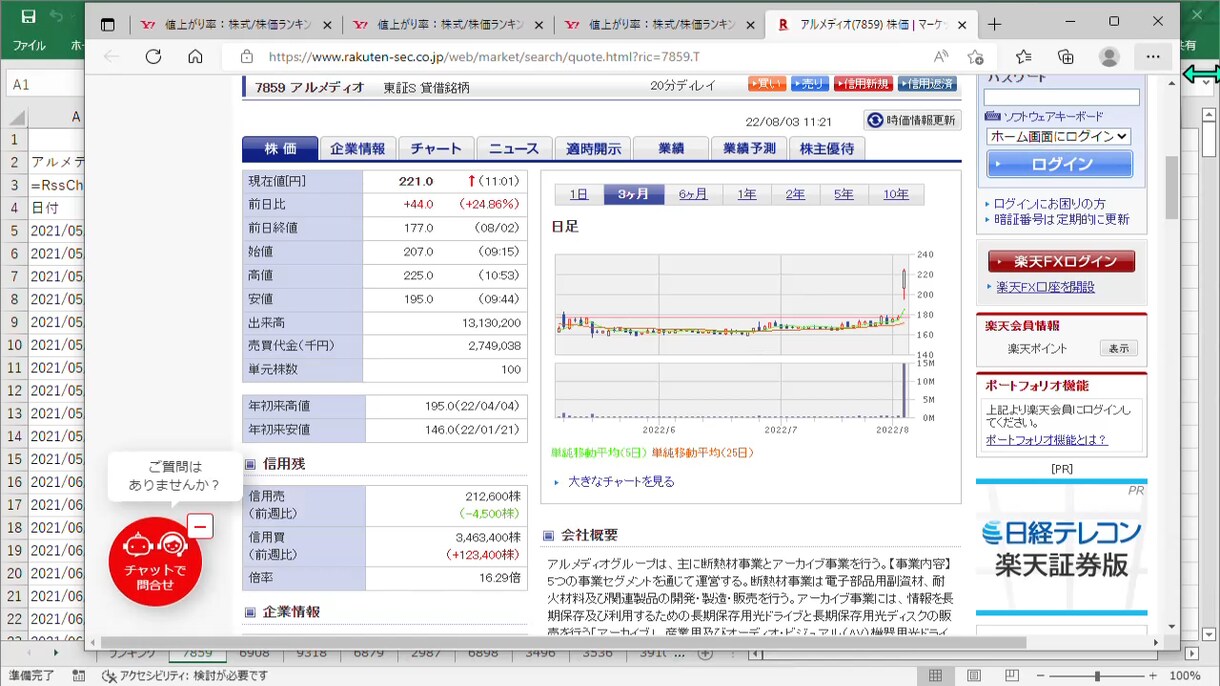
Task: Refresh quotes with 時価情報更新
Action: coord(911,120)
